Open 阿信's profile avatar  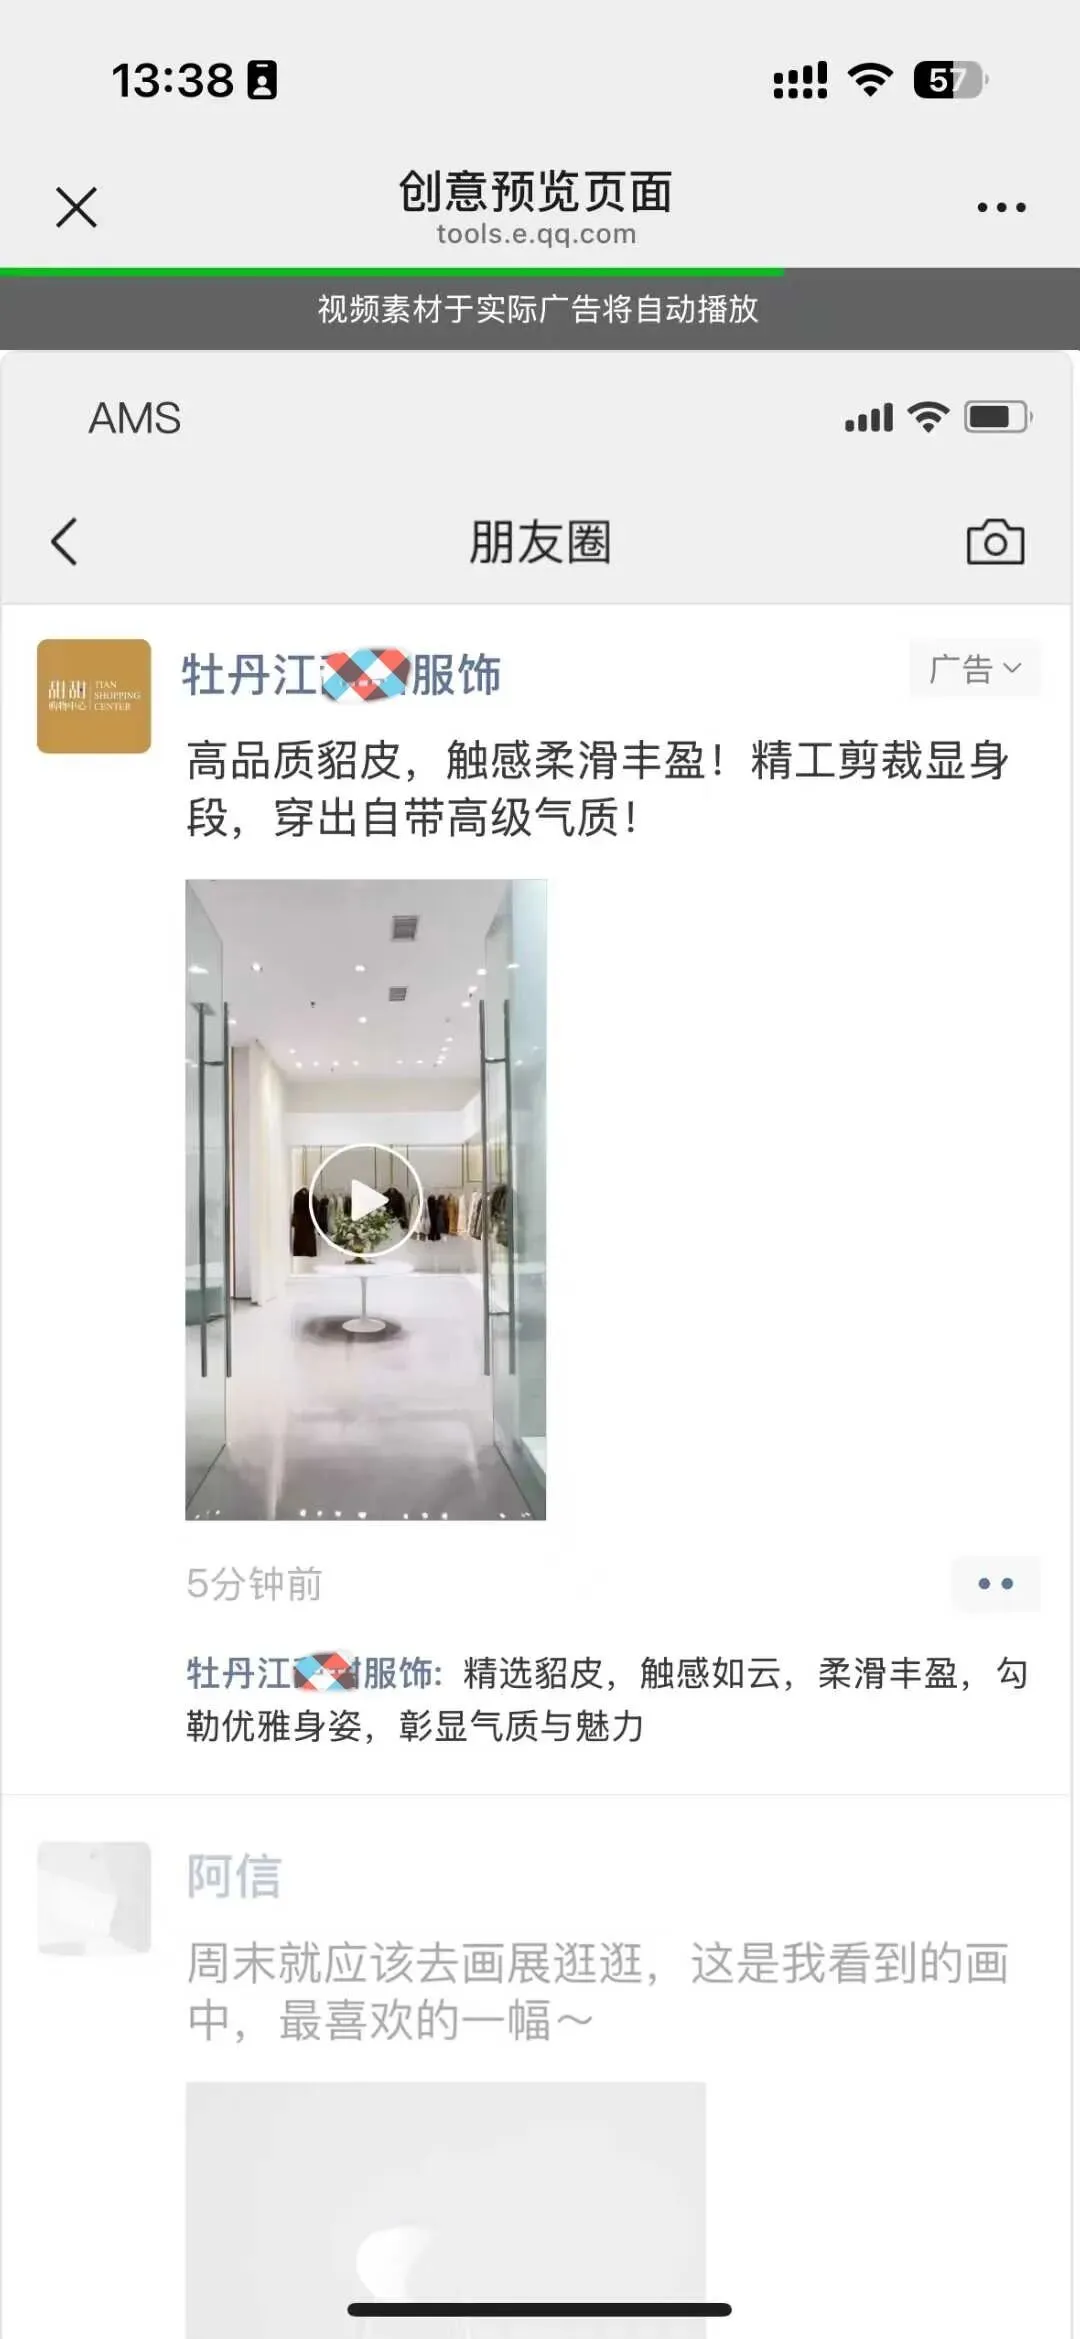[x=94, y=1898]
